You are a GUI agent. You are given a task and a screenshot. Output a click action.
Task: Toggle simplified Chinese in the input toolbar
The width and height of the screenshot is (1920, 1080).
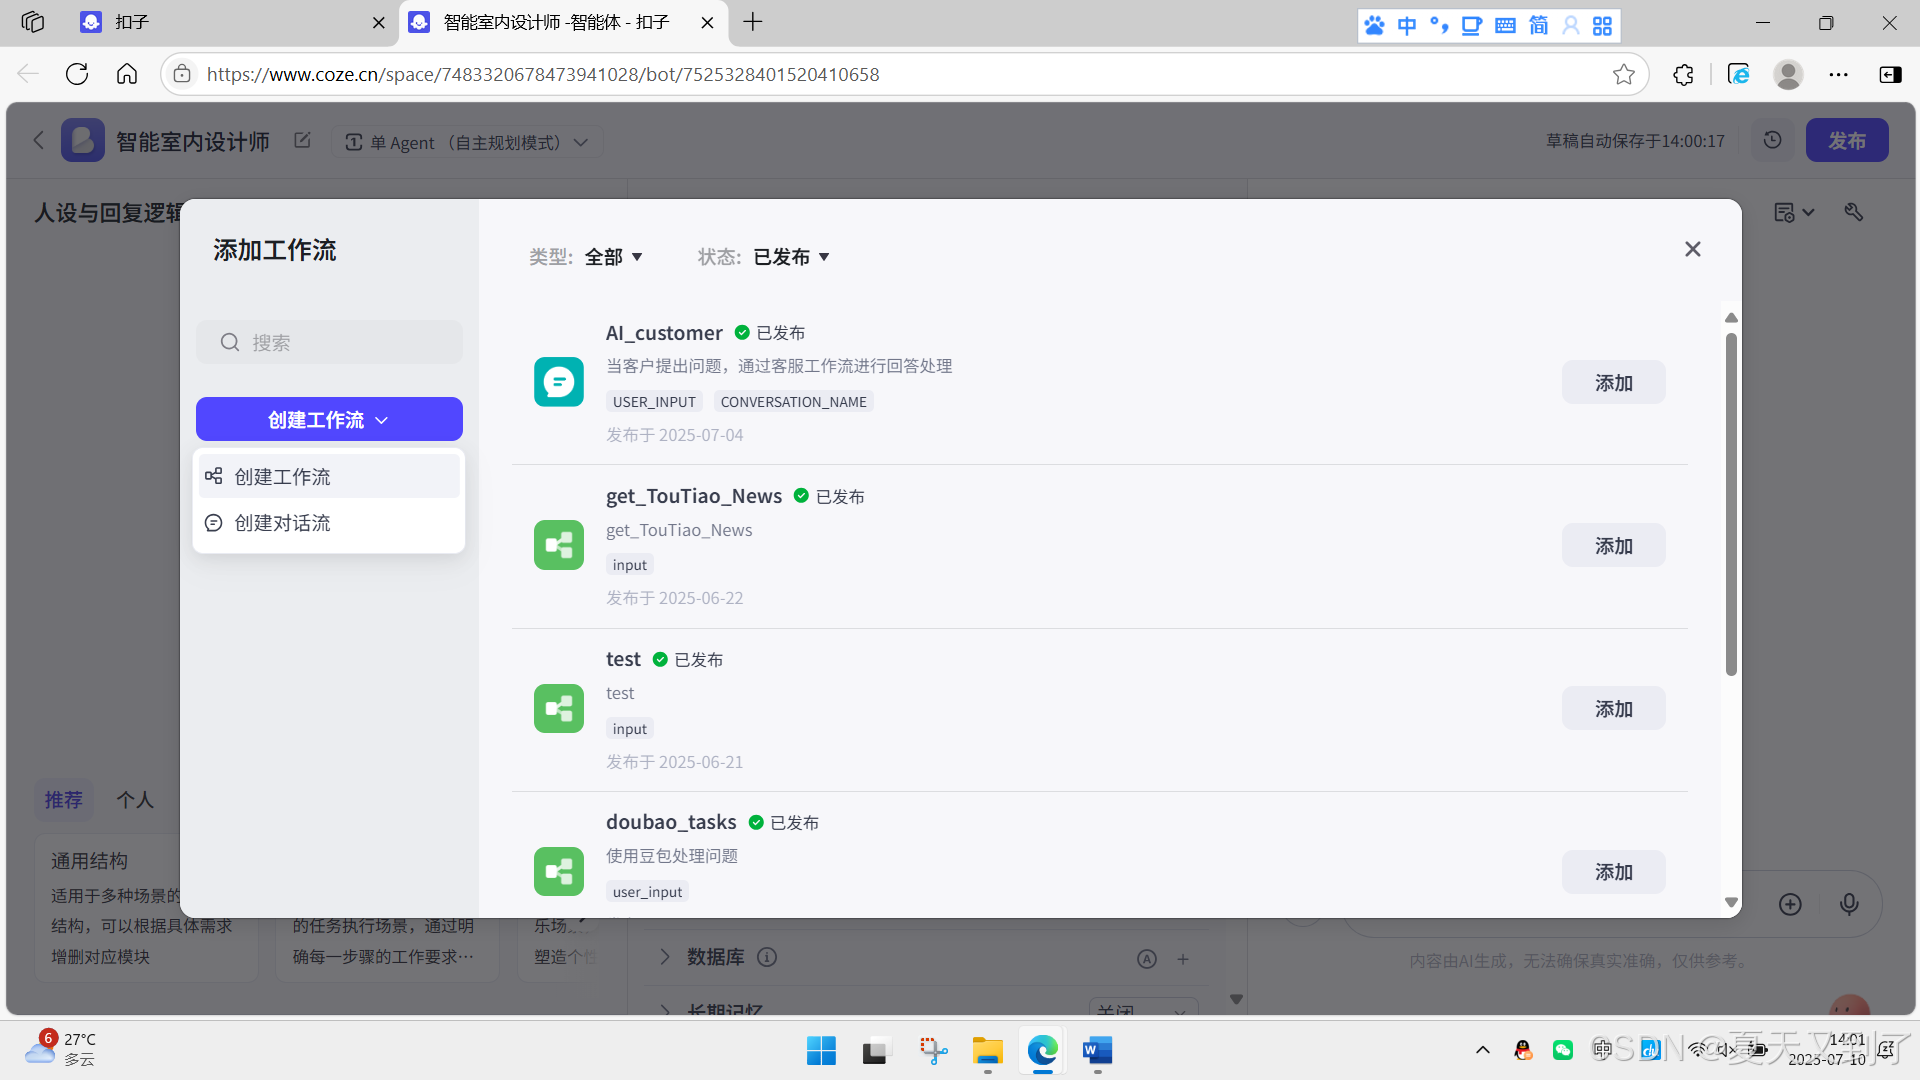(x=1537, y=25)
